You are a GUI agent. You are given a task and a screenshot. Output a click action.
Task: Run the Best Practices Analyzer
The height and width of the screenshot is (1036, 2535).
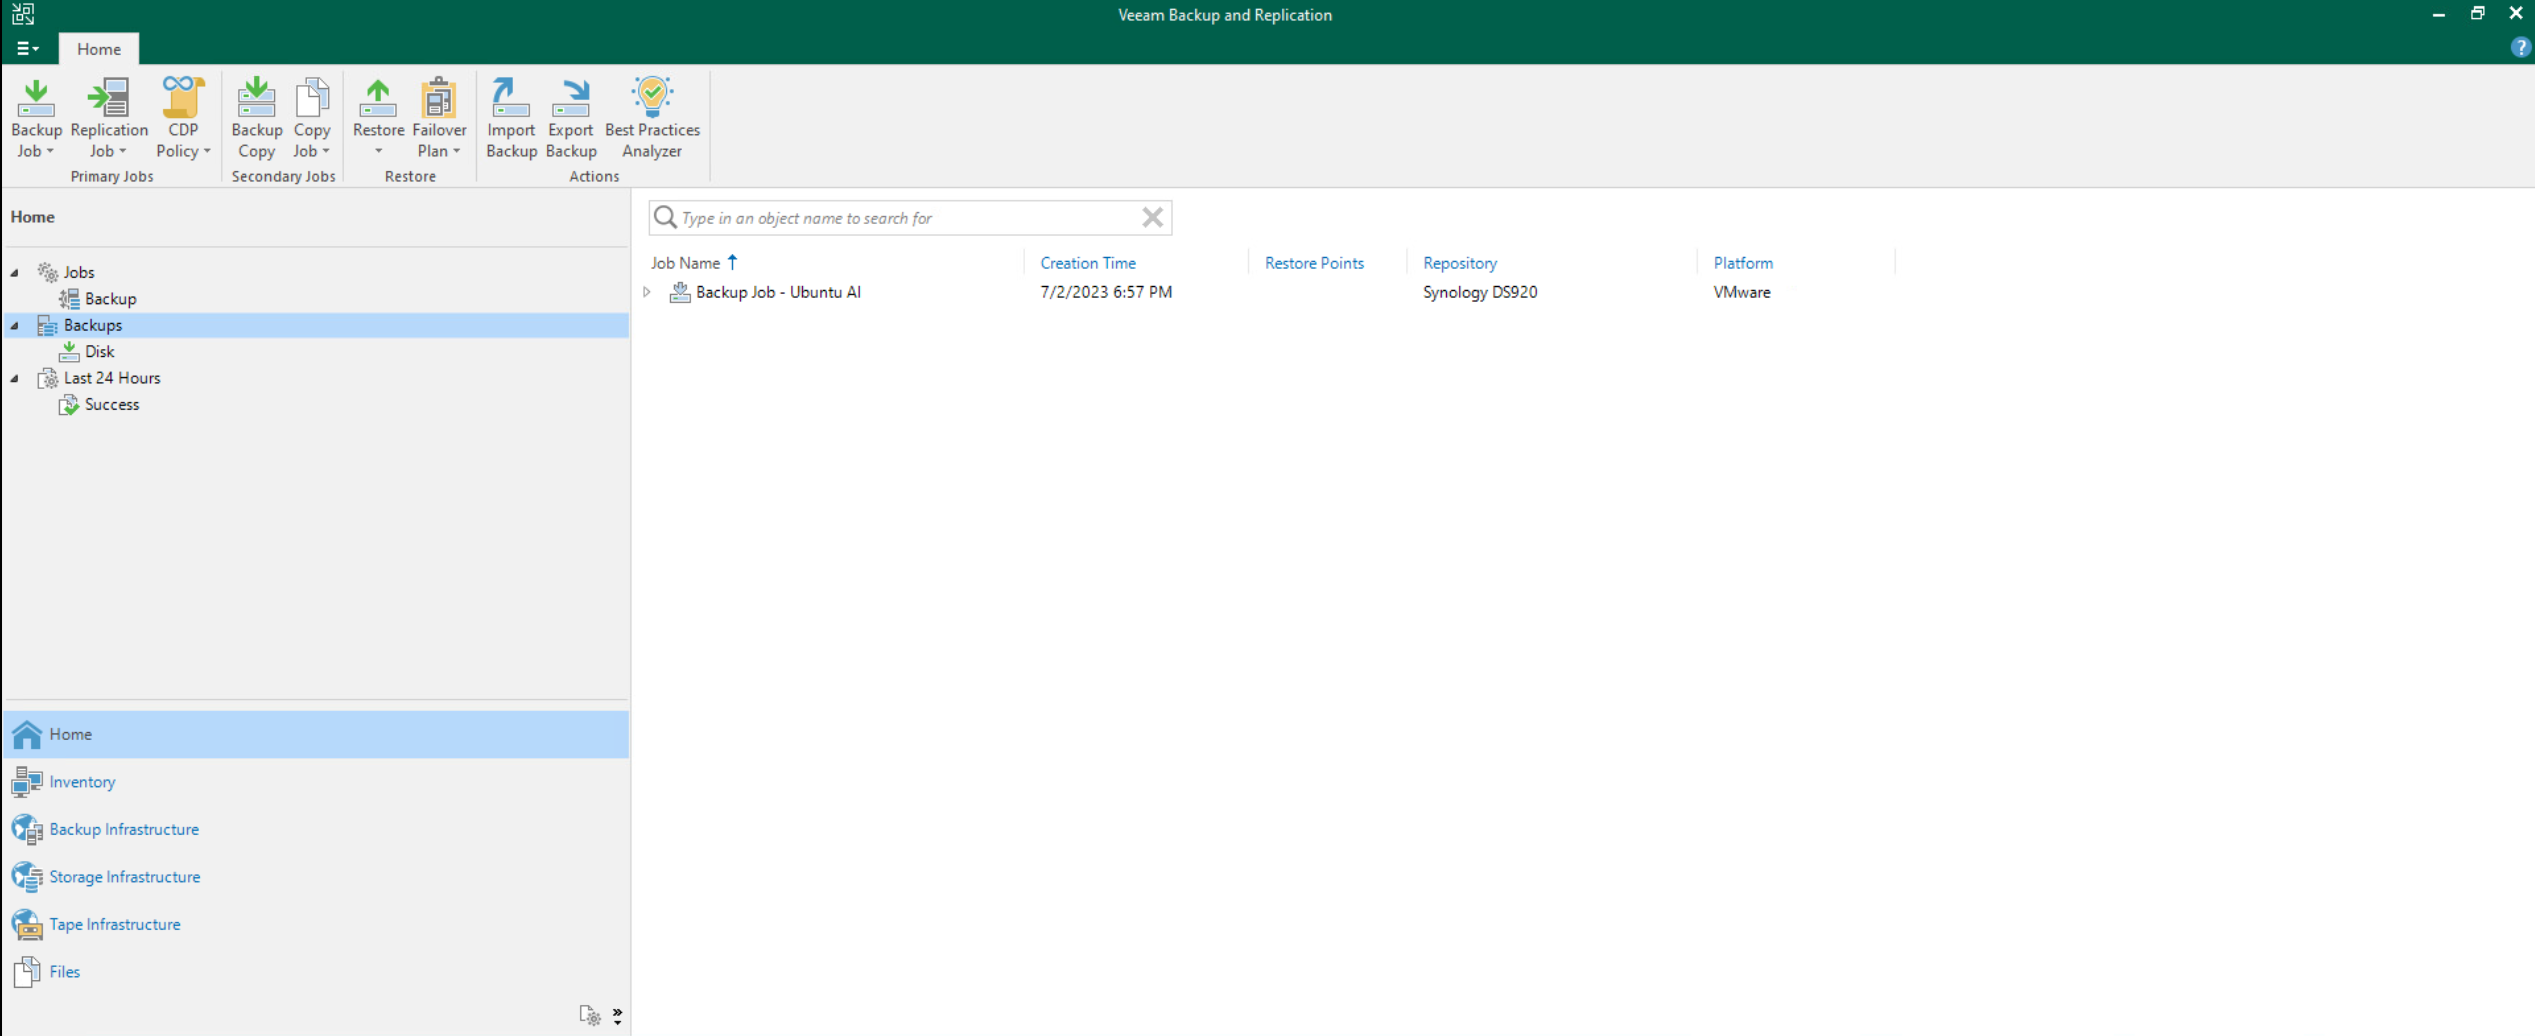tap(652, 118)
